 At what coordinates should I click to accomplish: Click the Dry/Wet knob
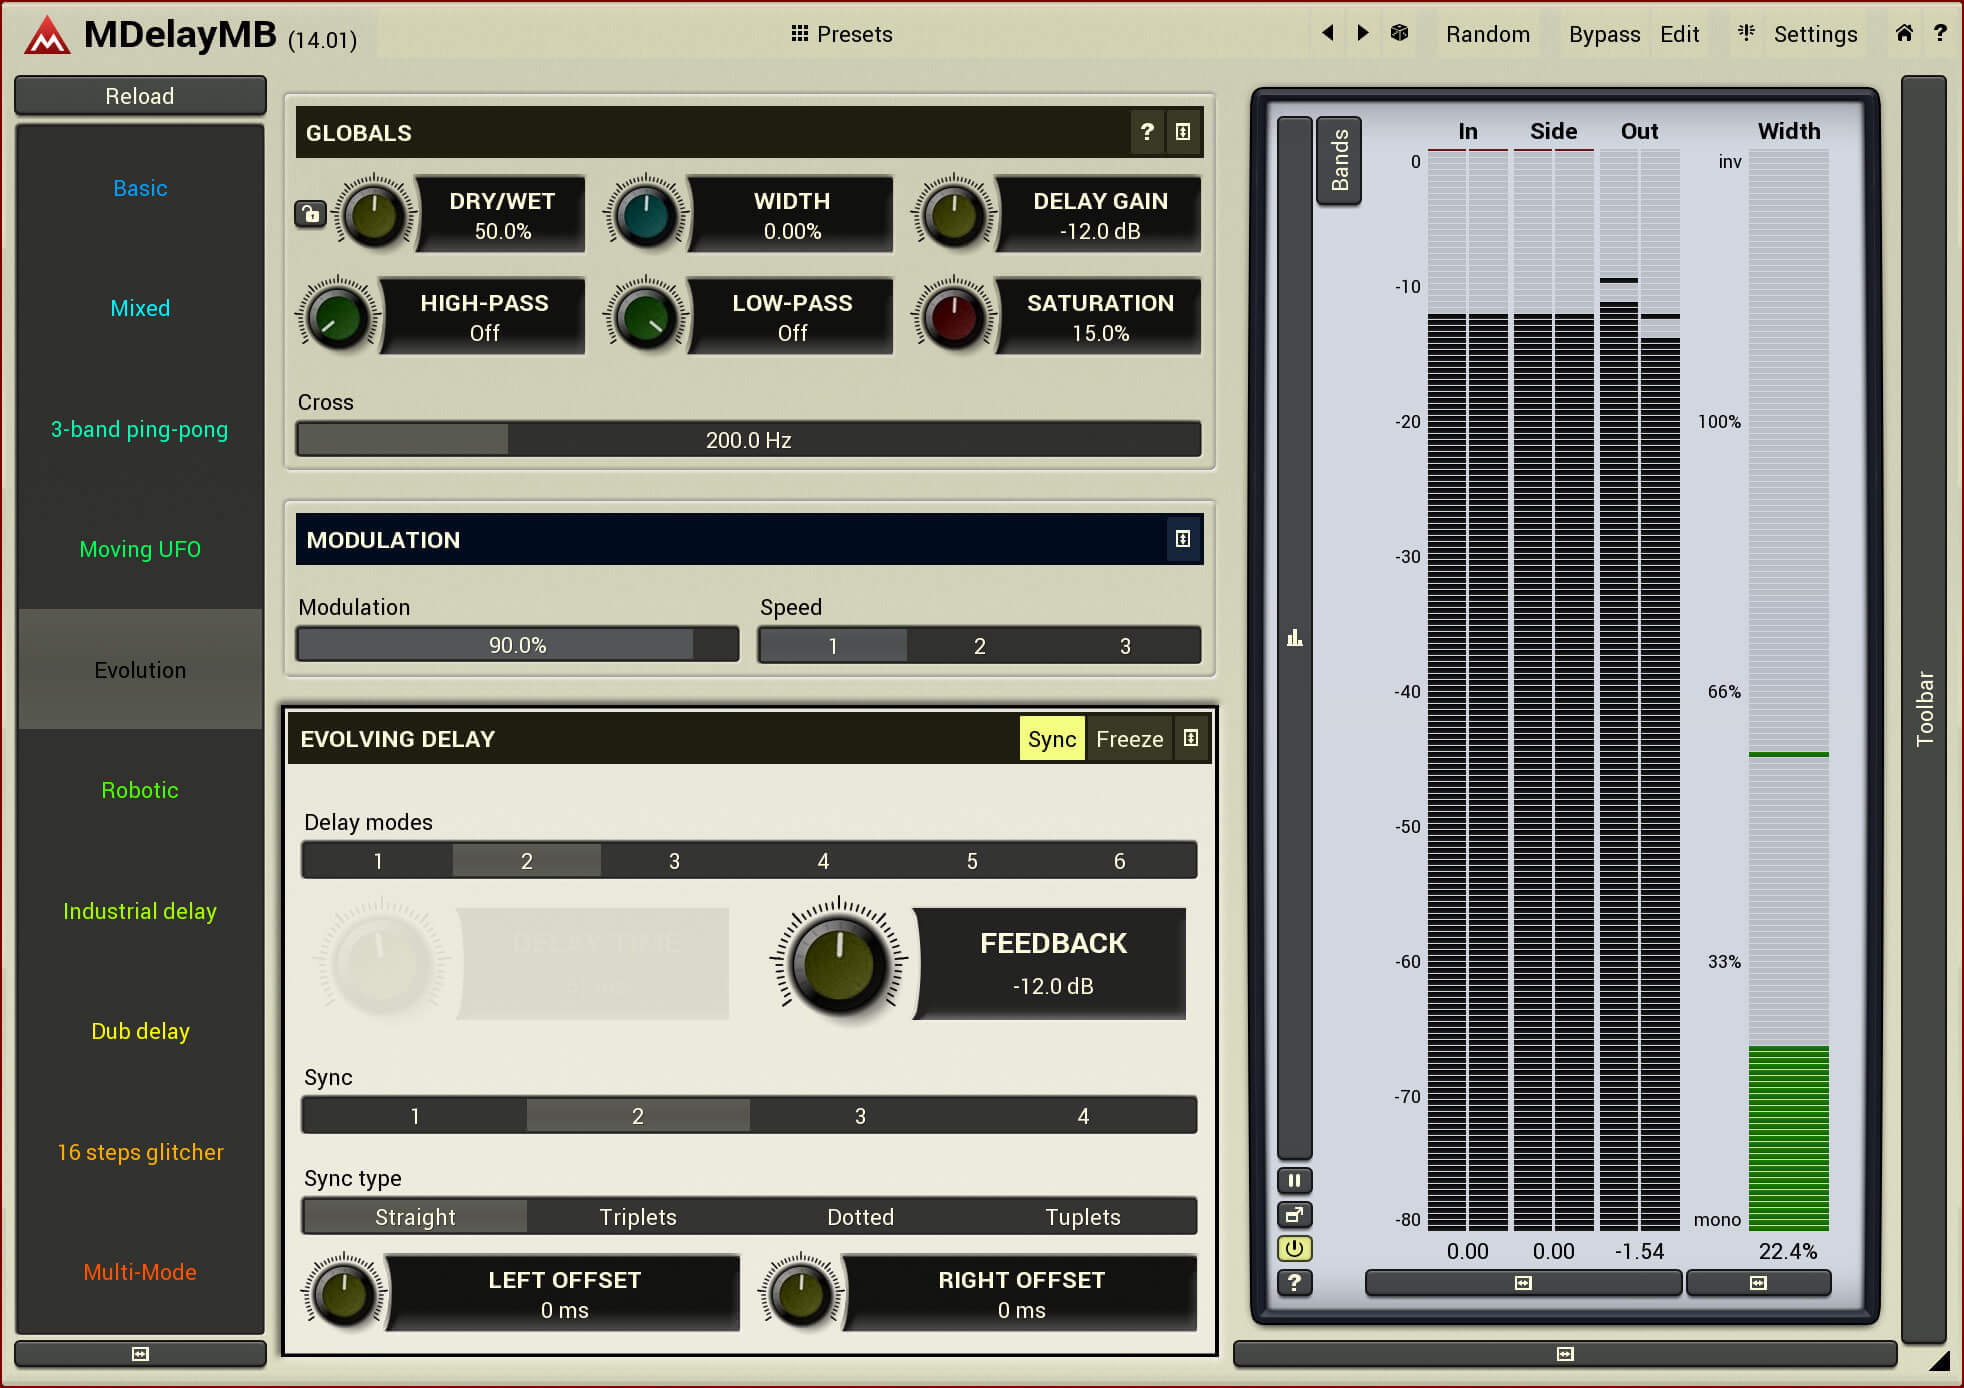374,214
